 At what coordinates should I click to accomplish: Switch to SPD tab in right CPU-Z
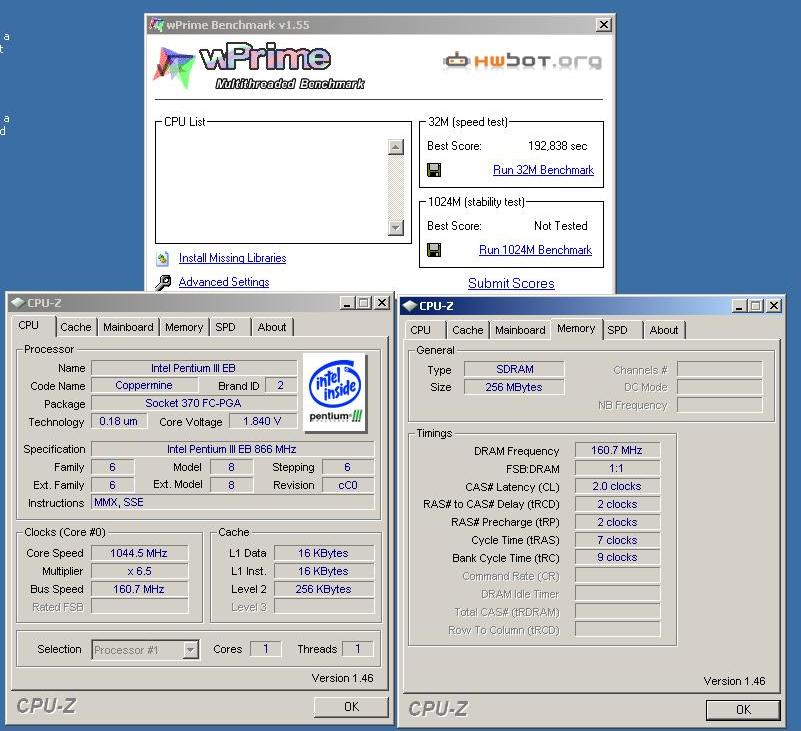[x=617, y=331]
